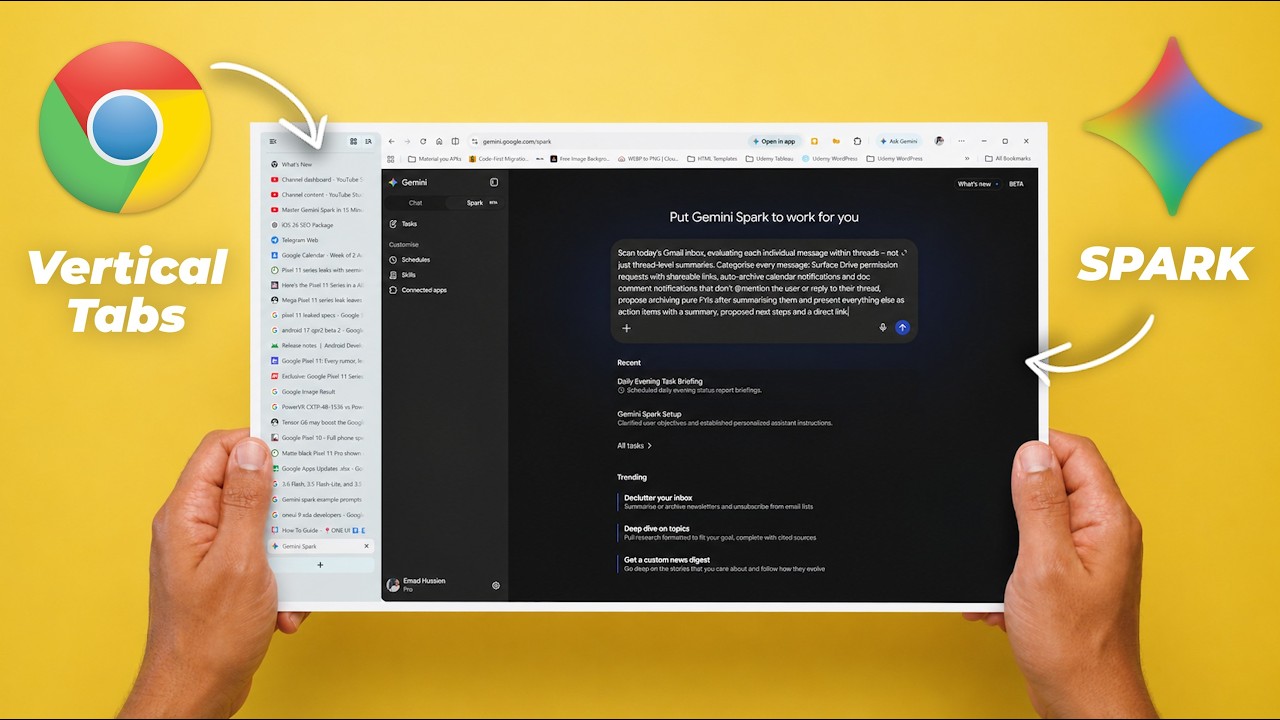Select the 'Google Image Result' tab row
Screen dimensions: 1280x720
click(320, 392)
